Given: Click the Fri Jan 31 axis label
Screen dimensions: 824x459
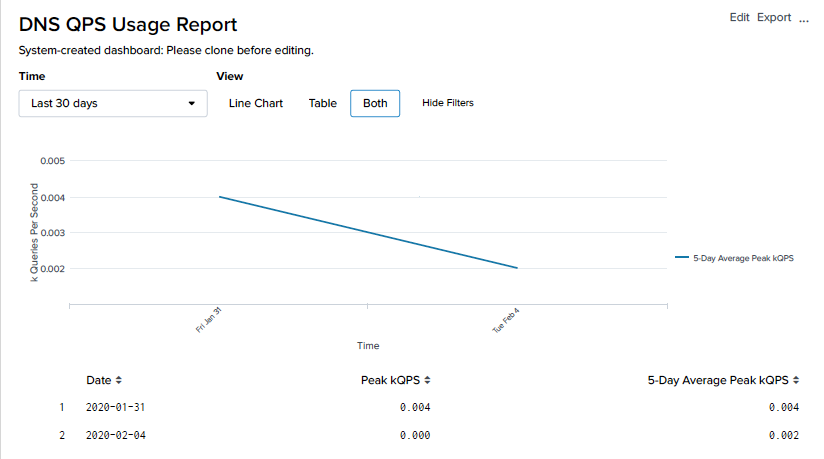Looking at the screenshot, I should click(x=208, y=320).
